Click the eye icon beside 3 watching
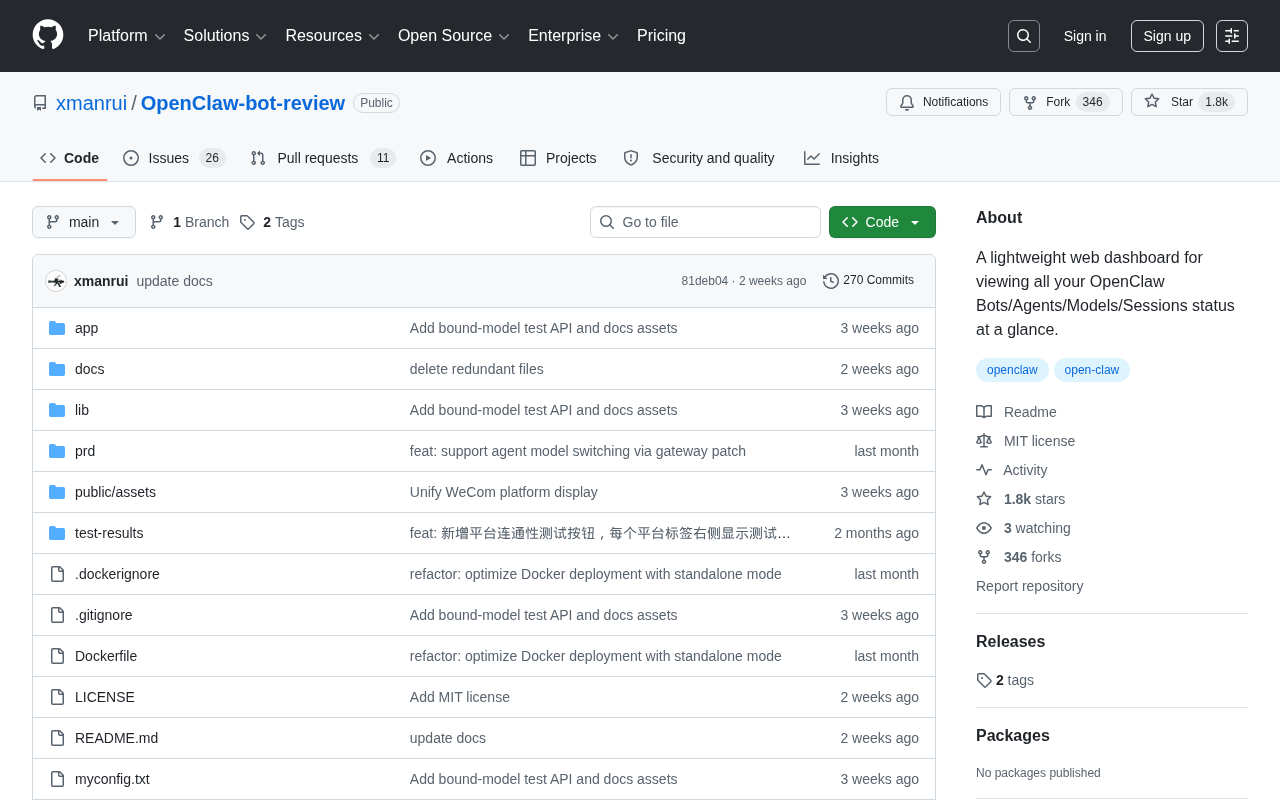 [x=984, y=528]
